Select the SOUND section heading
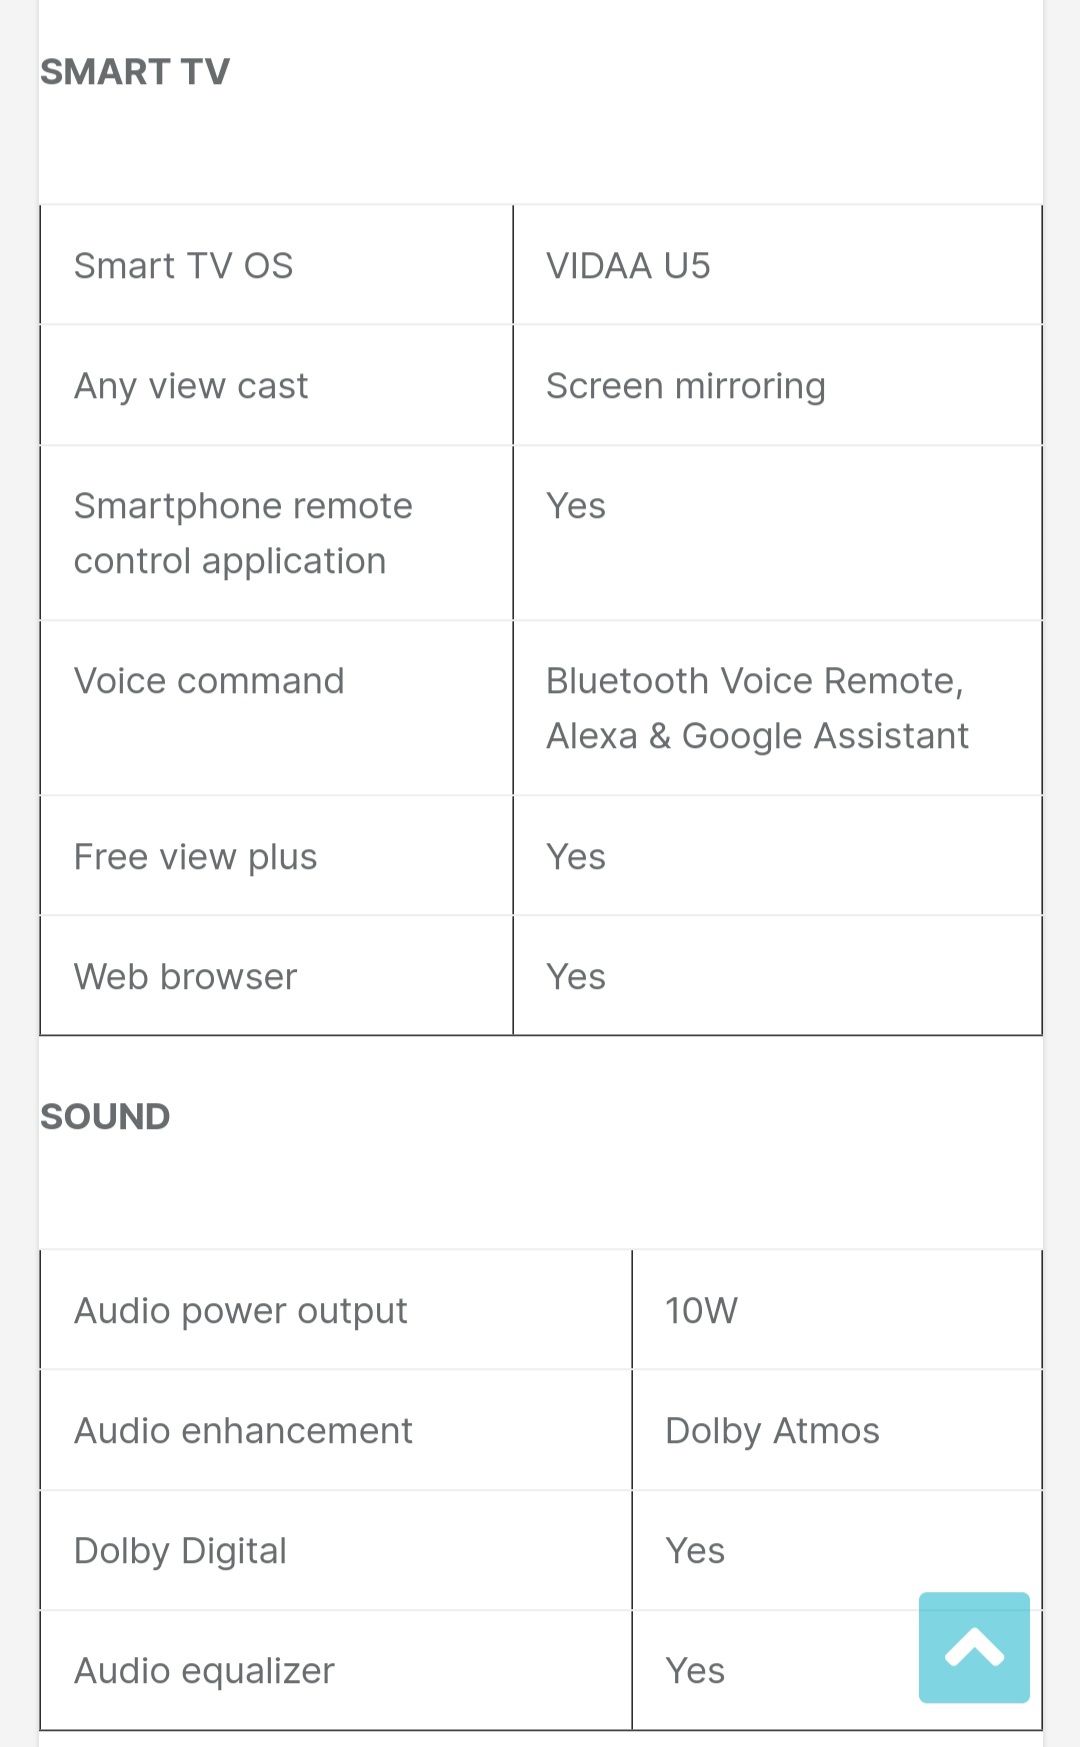1080x1747 pixels. pyautogui.click(x=105, y=1116)
